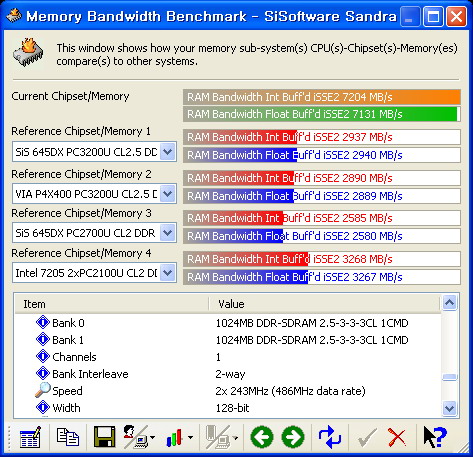
Task: Expand Reference Chipset/Memory 1 SiS 645DX dropdown
Action: (168, 152)
